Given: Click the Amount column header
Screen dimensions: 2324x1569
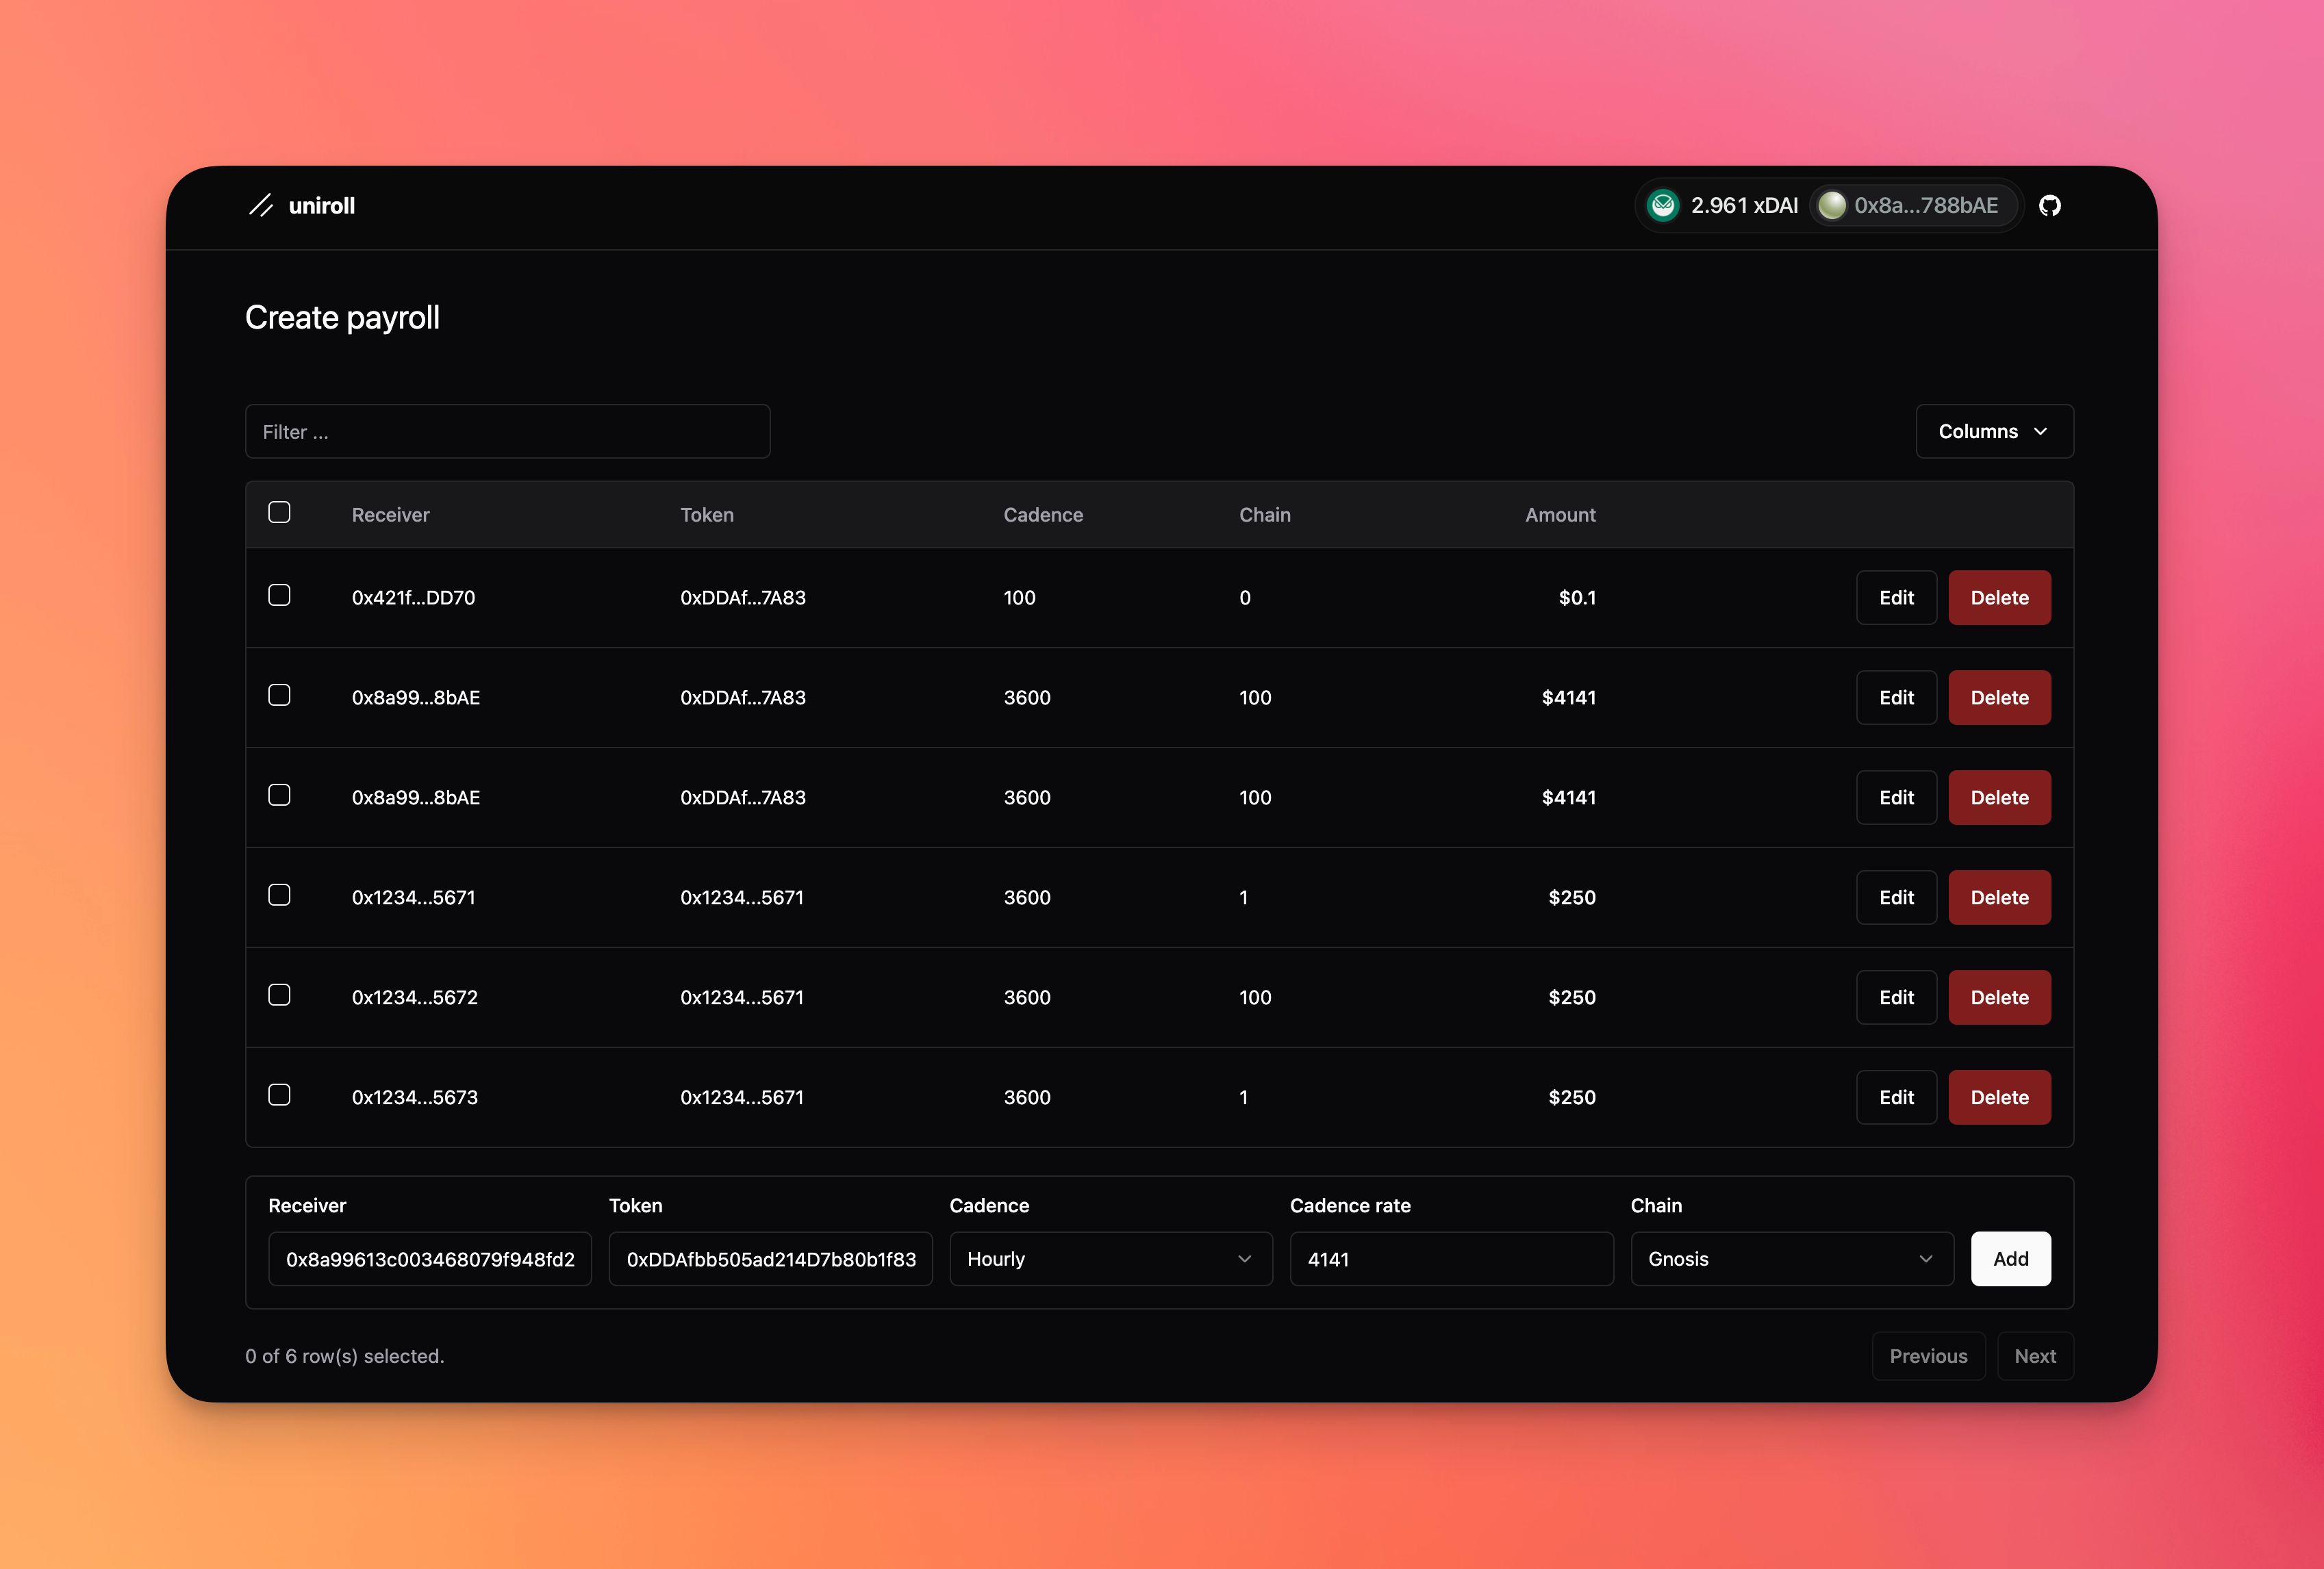Looking at the screenshot, I should [1560, 515].
